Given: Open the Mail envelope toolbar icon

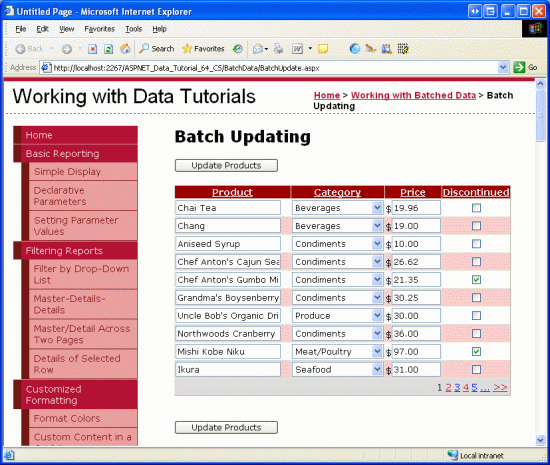Looking at the screenshot, I should [x=259, y=49].
